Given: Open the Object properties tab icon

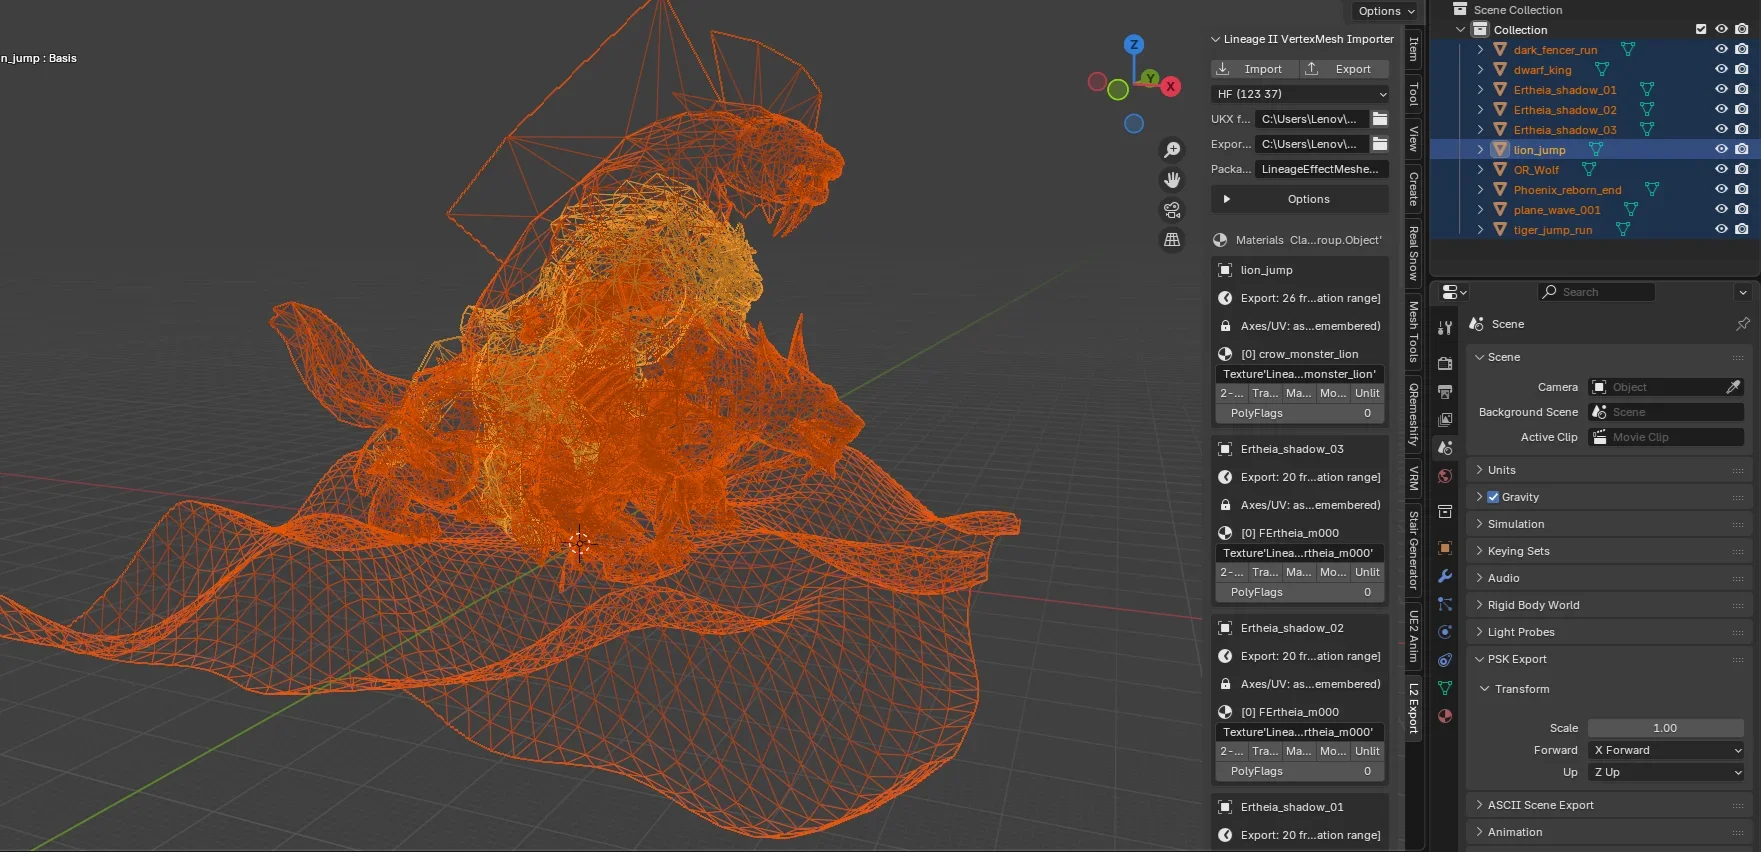Looking at the screenshot, I should tap(1445, 548).
